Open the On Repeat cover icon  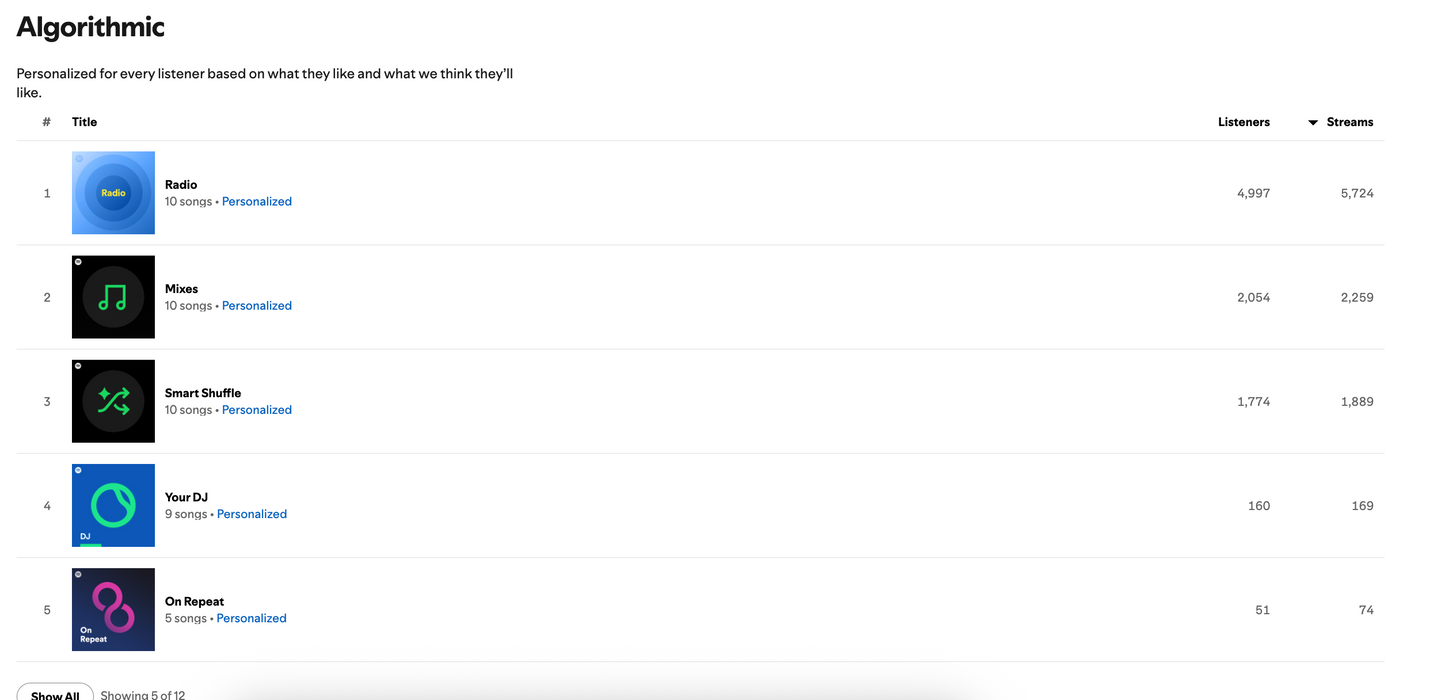click(113, 610)
